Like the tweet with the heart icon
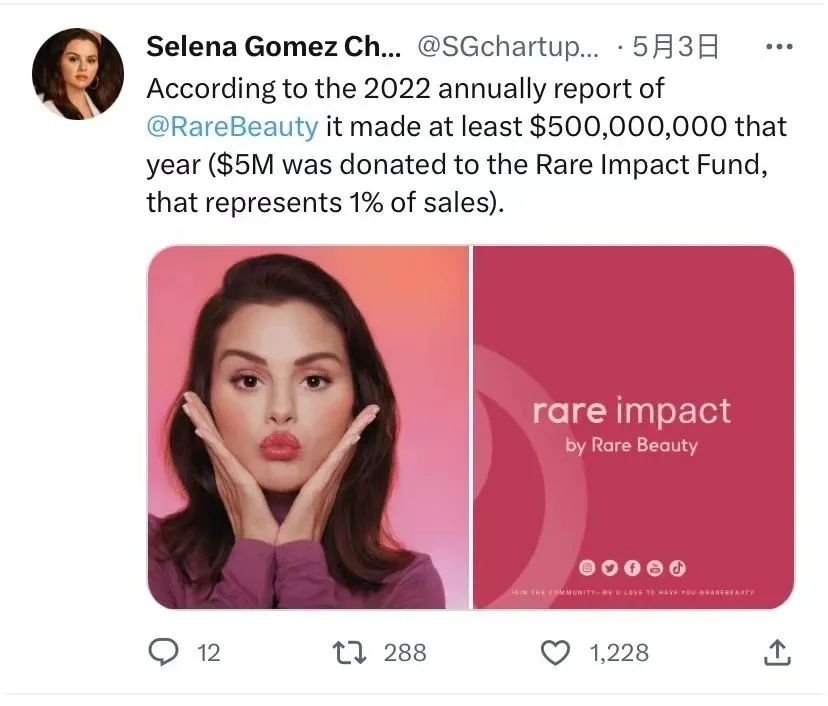Viewport: 828px width, 706px height. (x=554, y=653)
